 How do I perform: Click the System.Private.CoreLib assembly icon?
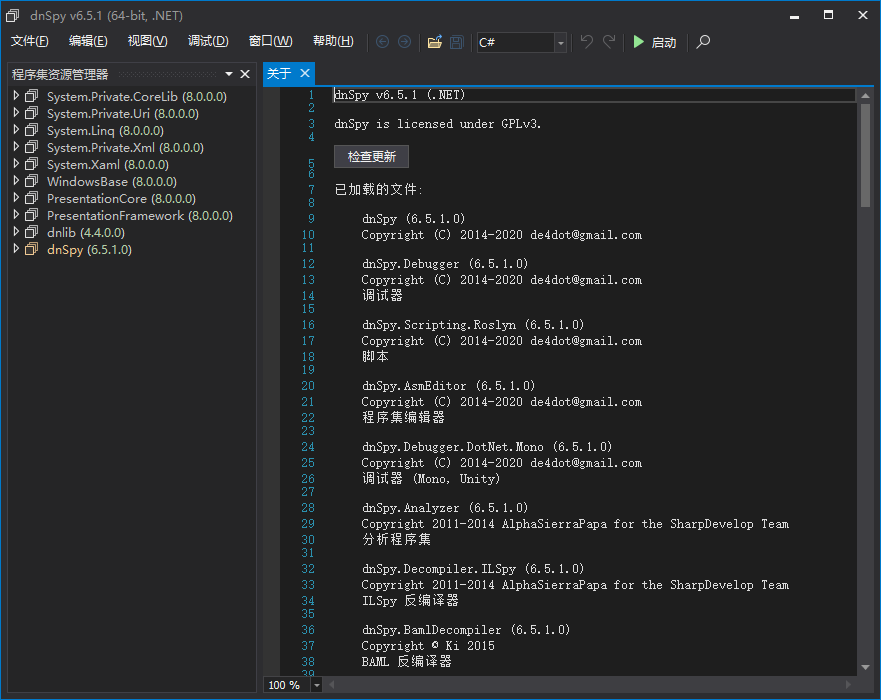coord(32,97)
